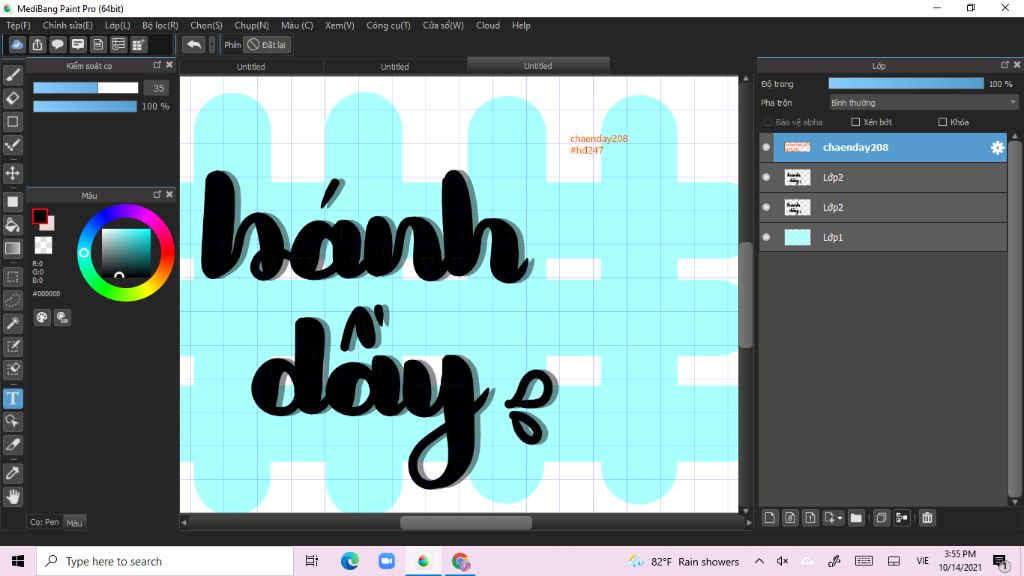Close the Màu color panel

[x=170, y=195]
